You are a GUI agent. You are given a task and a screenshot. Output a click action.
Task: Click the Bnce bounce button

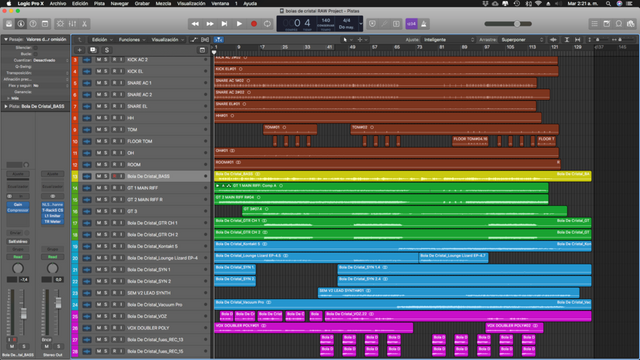pyautogui.click(x=47, y=340)
